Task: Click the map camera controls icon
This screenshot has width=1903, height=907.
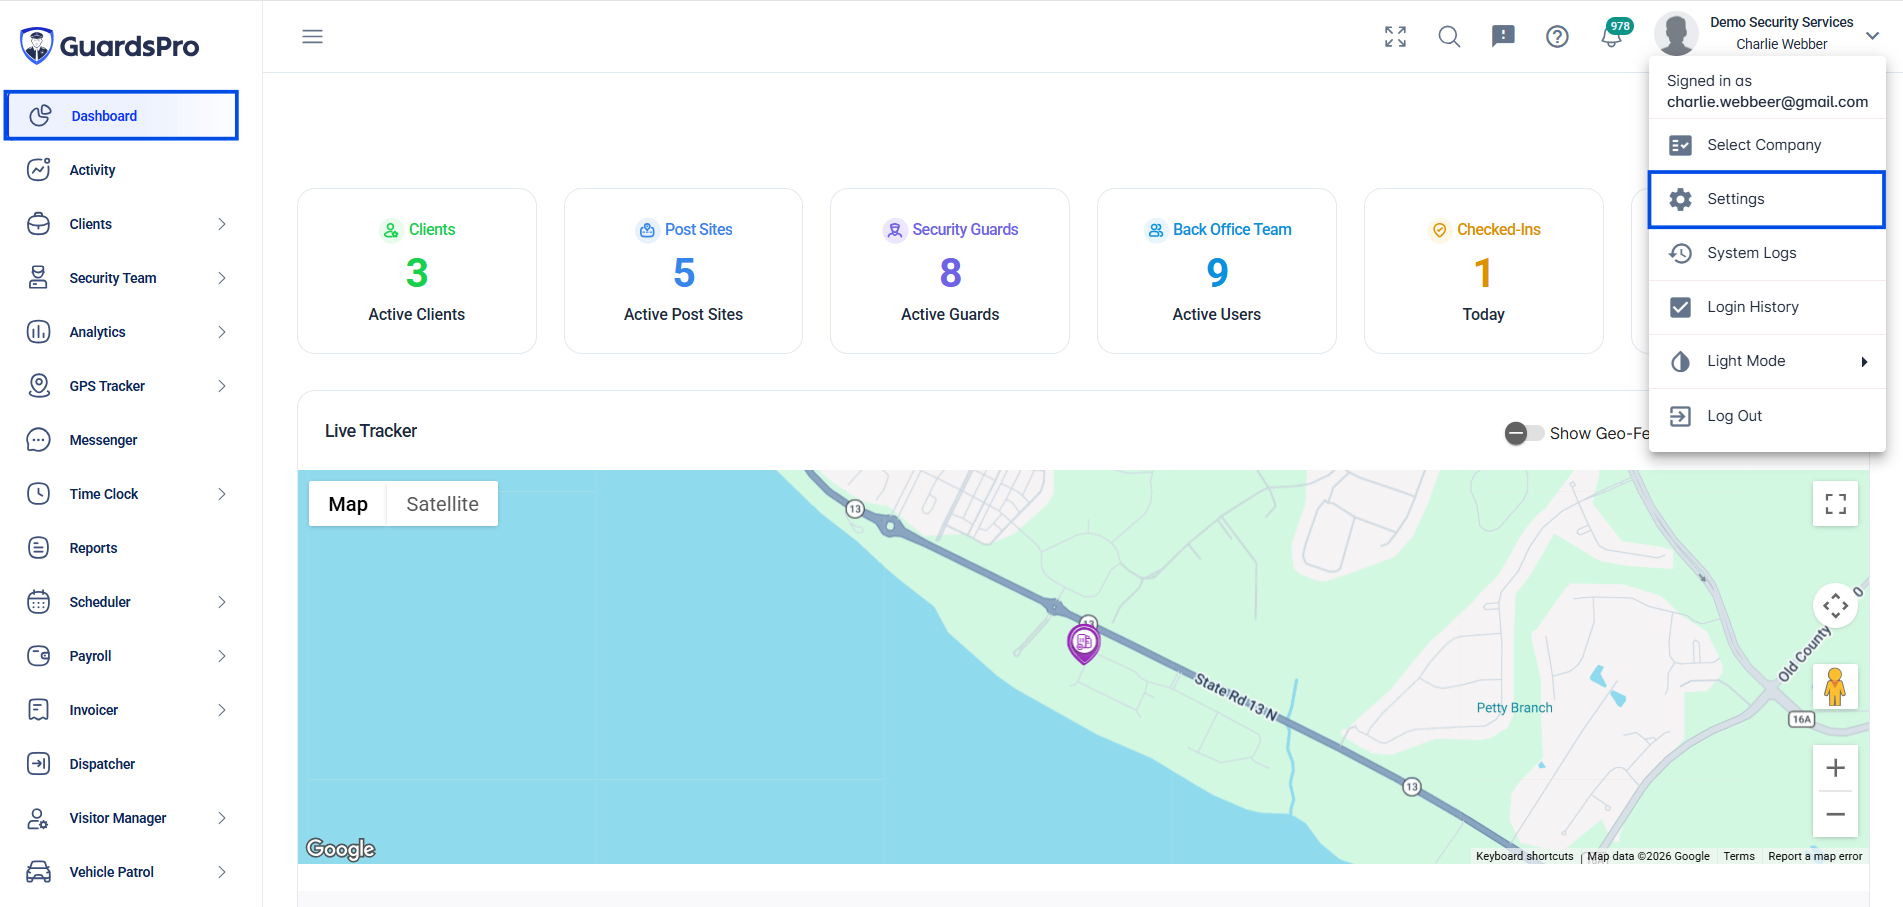Action: (x=1835, y=606)
